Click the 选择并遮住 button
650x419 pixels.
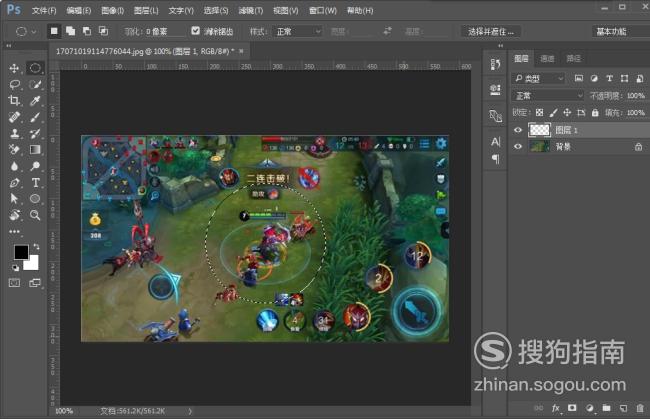tap(491, 31)
